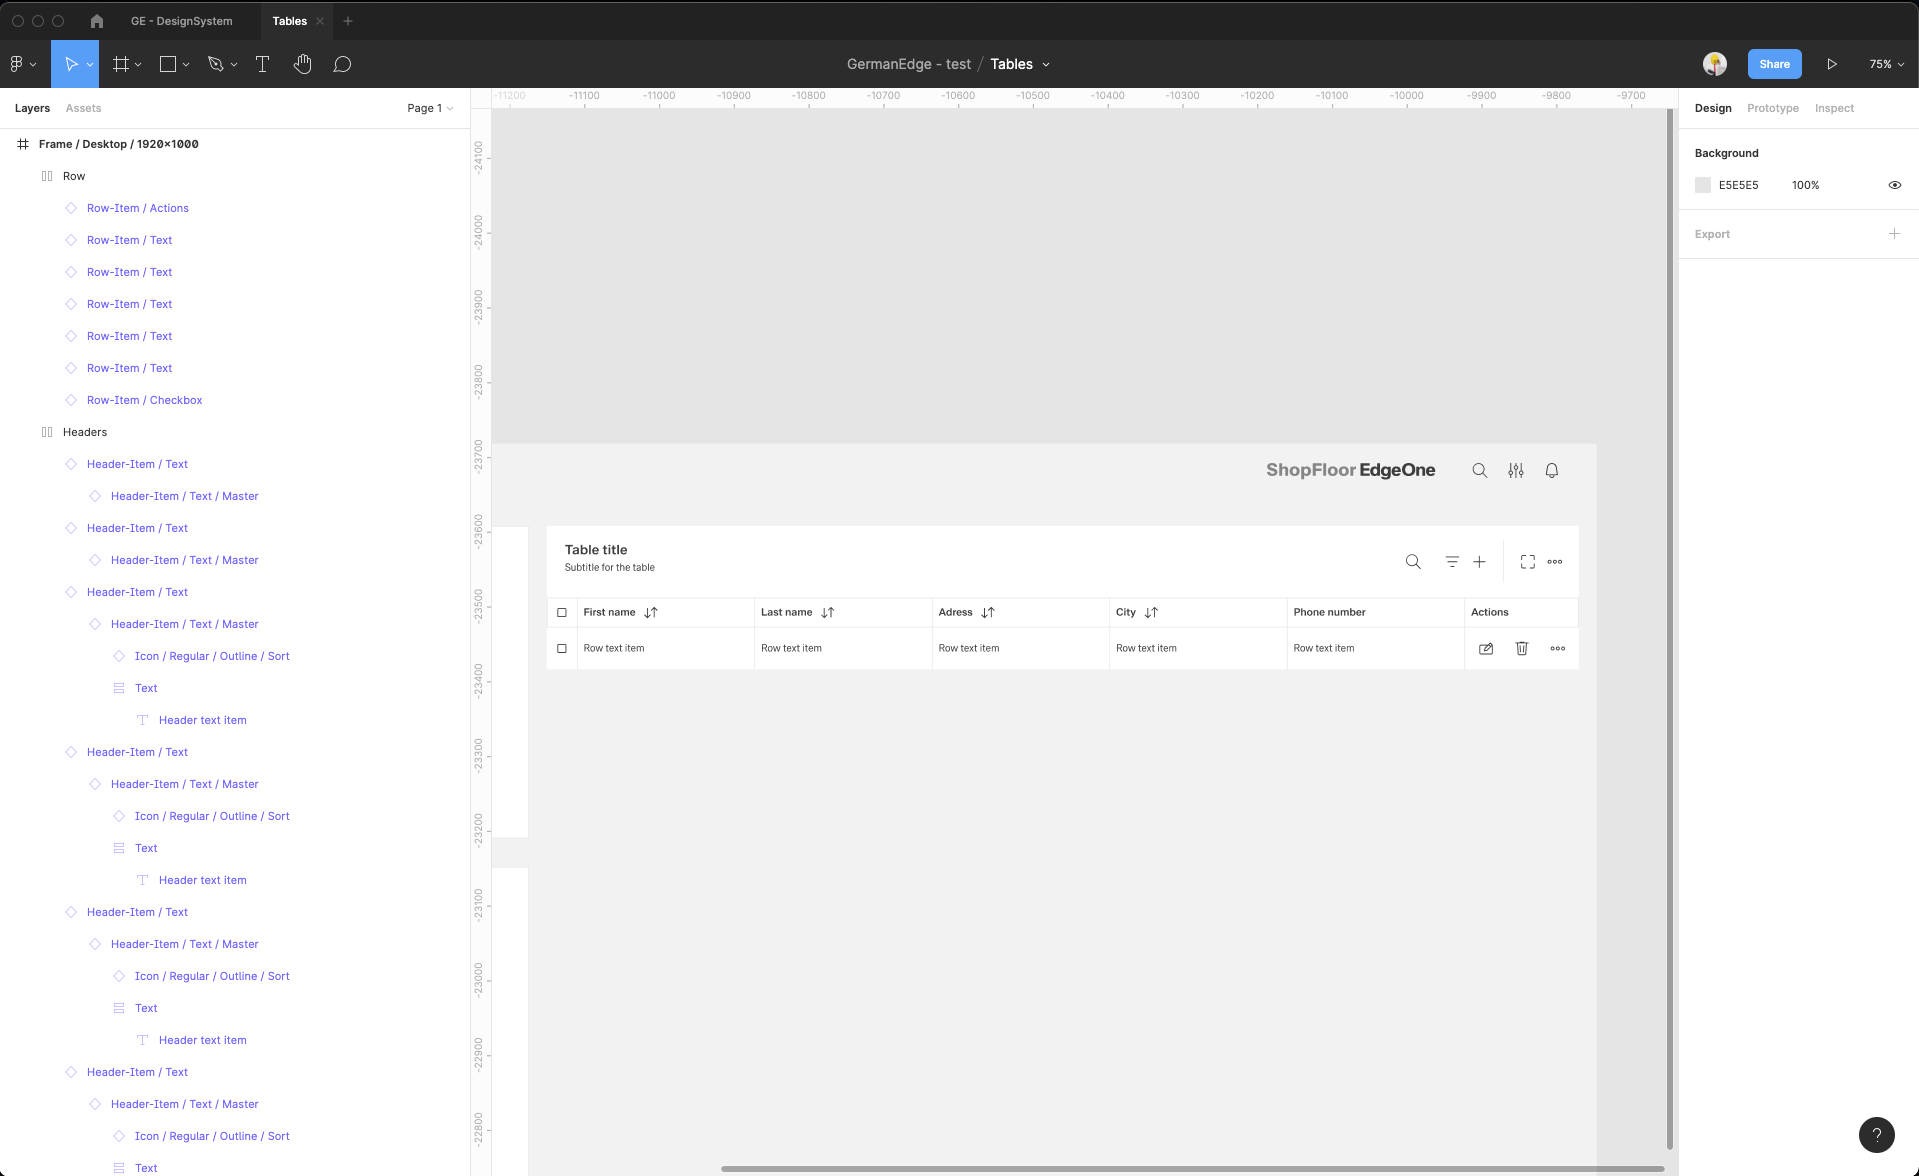Add an export setting with plus

coord(1894,234)
